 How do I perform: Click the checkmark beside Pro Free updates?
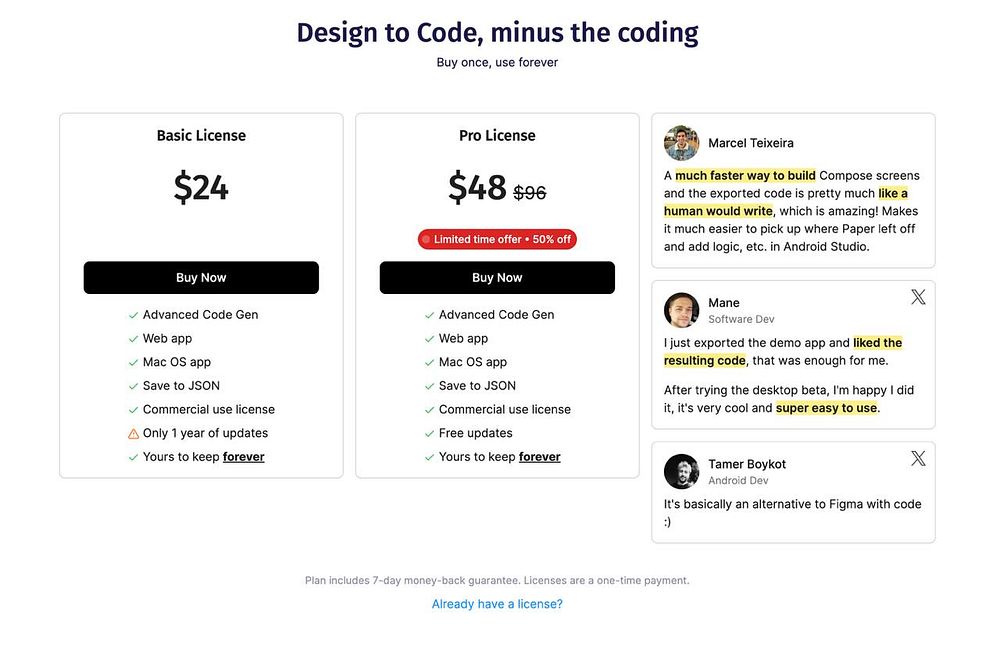coord(429,434)
